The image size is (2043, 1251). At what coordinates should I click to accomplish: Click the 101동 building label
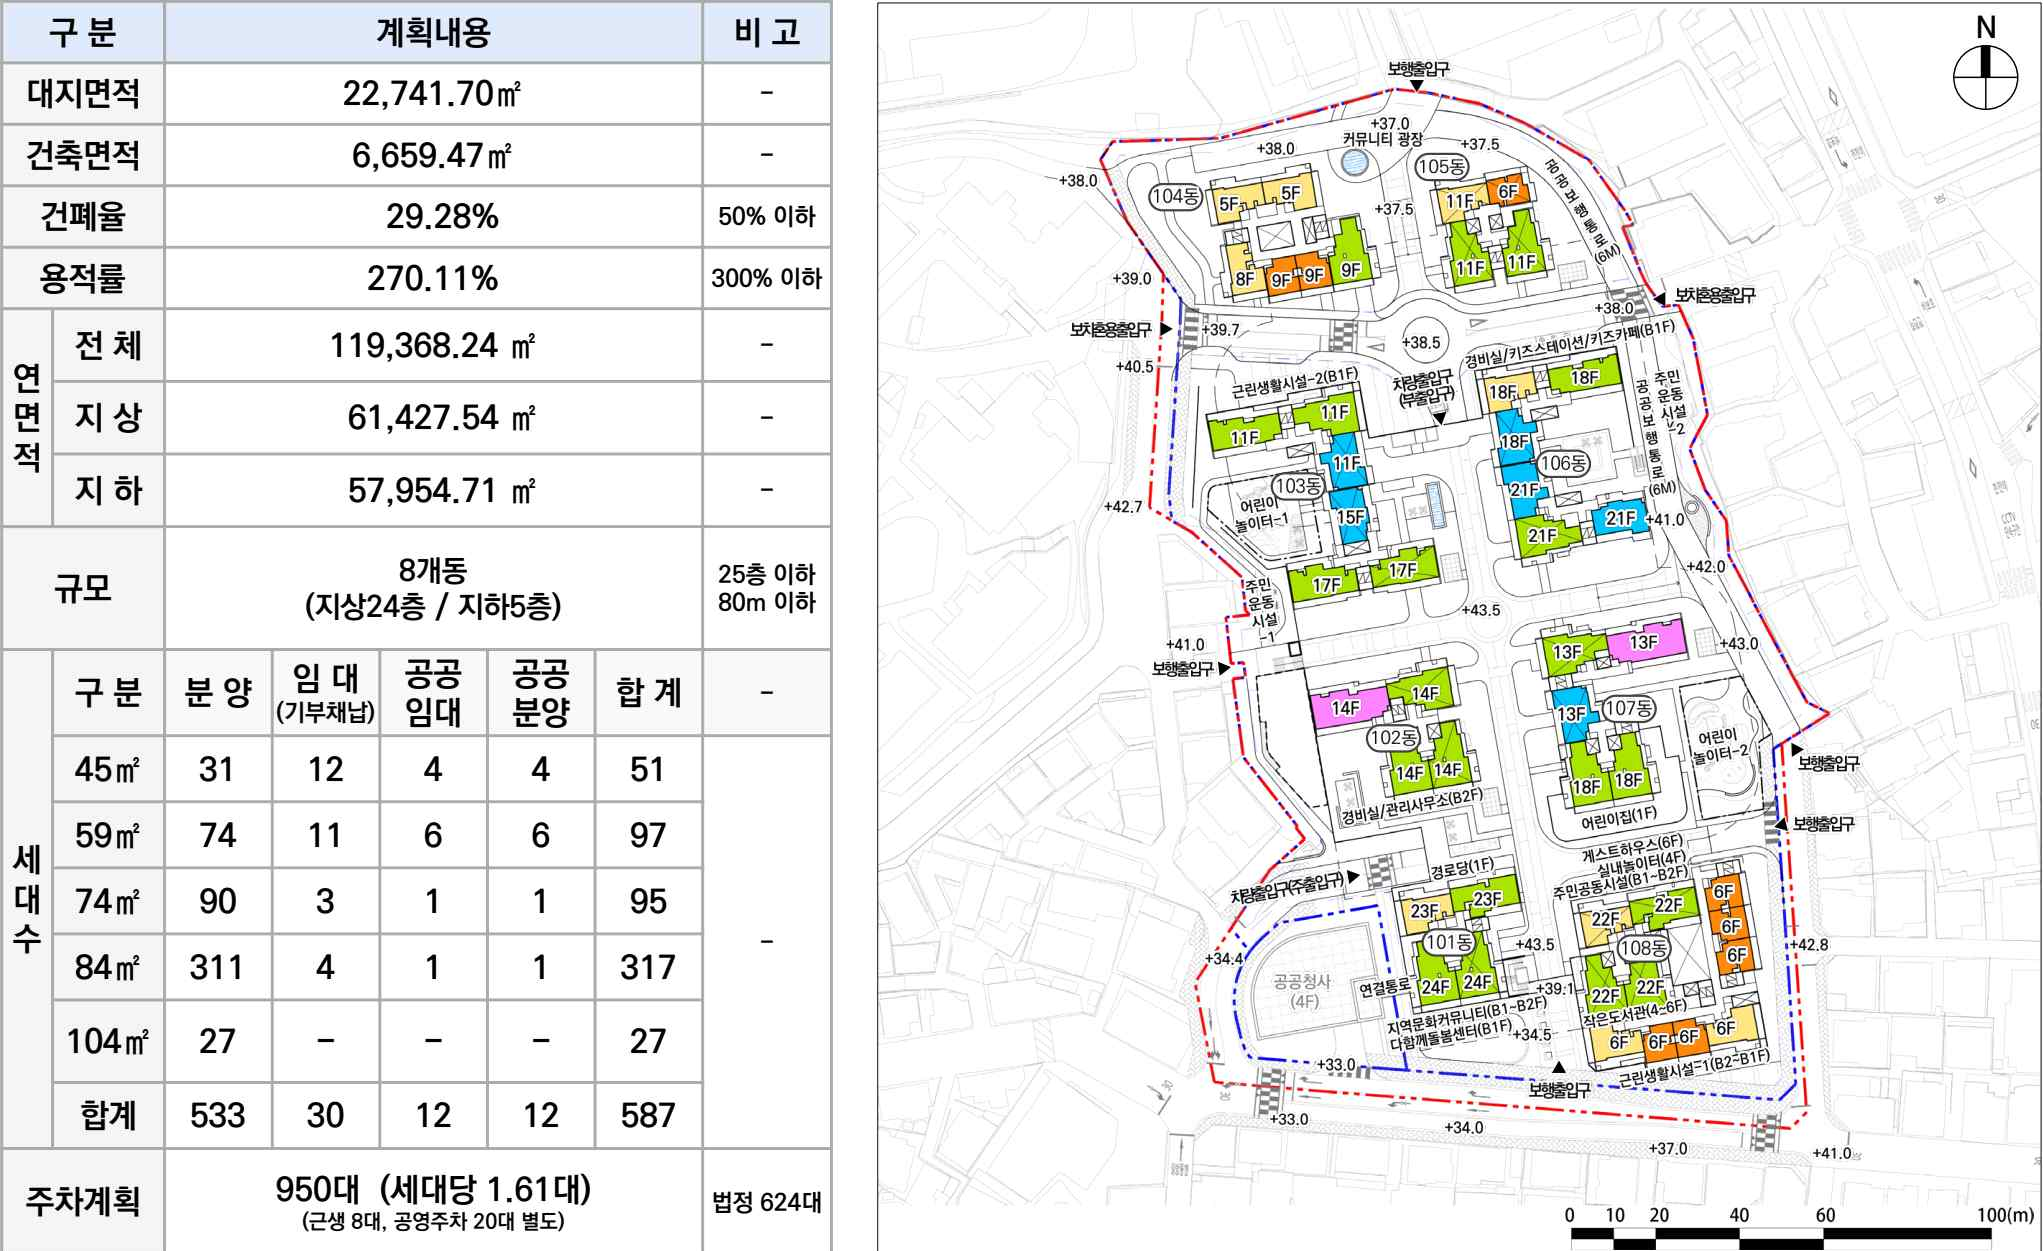(x=1449, y=942)
